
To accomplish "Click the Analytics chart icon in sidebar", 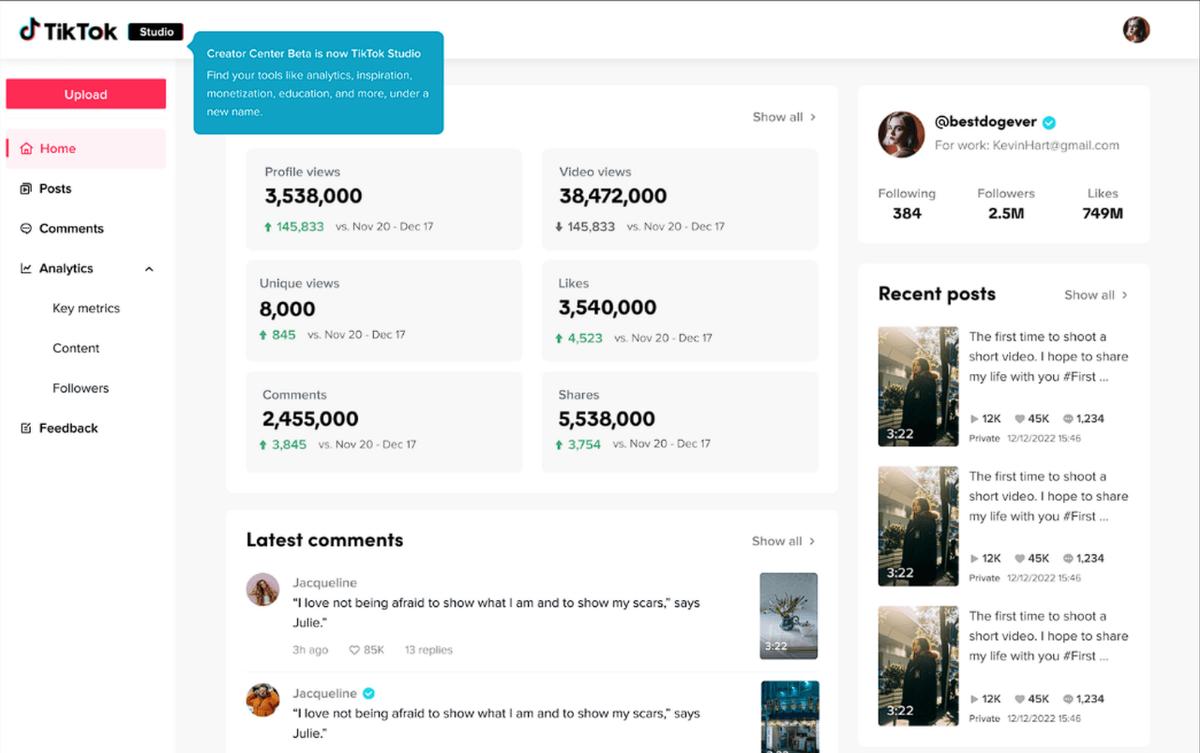I will (27, 269).
